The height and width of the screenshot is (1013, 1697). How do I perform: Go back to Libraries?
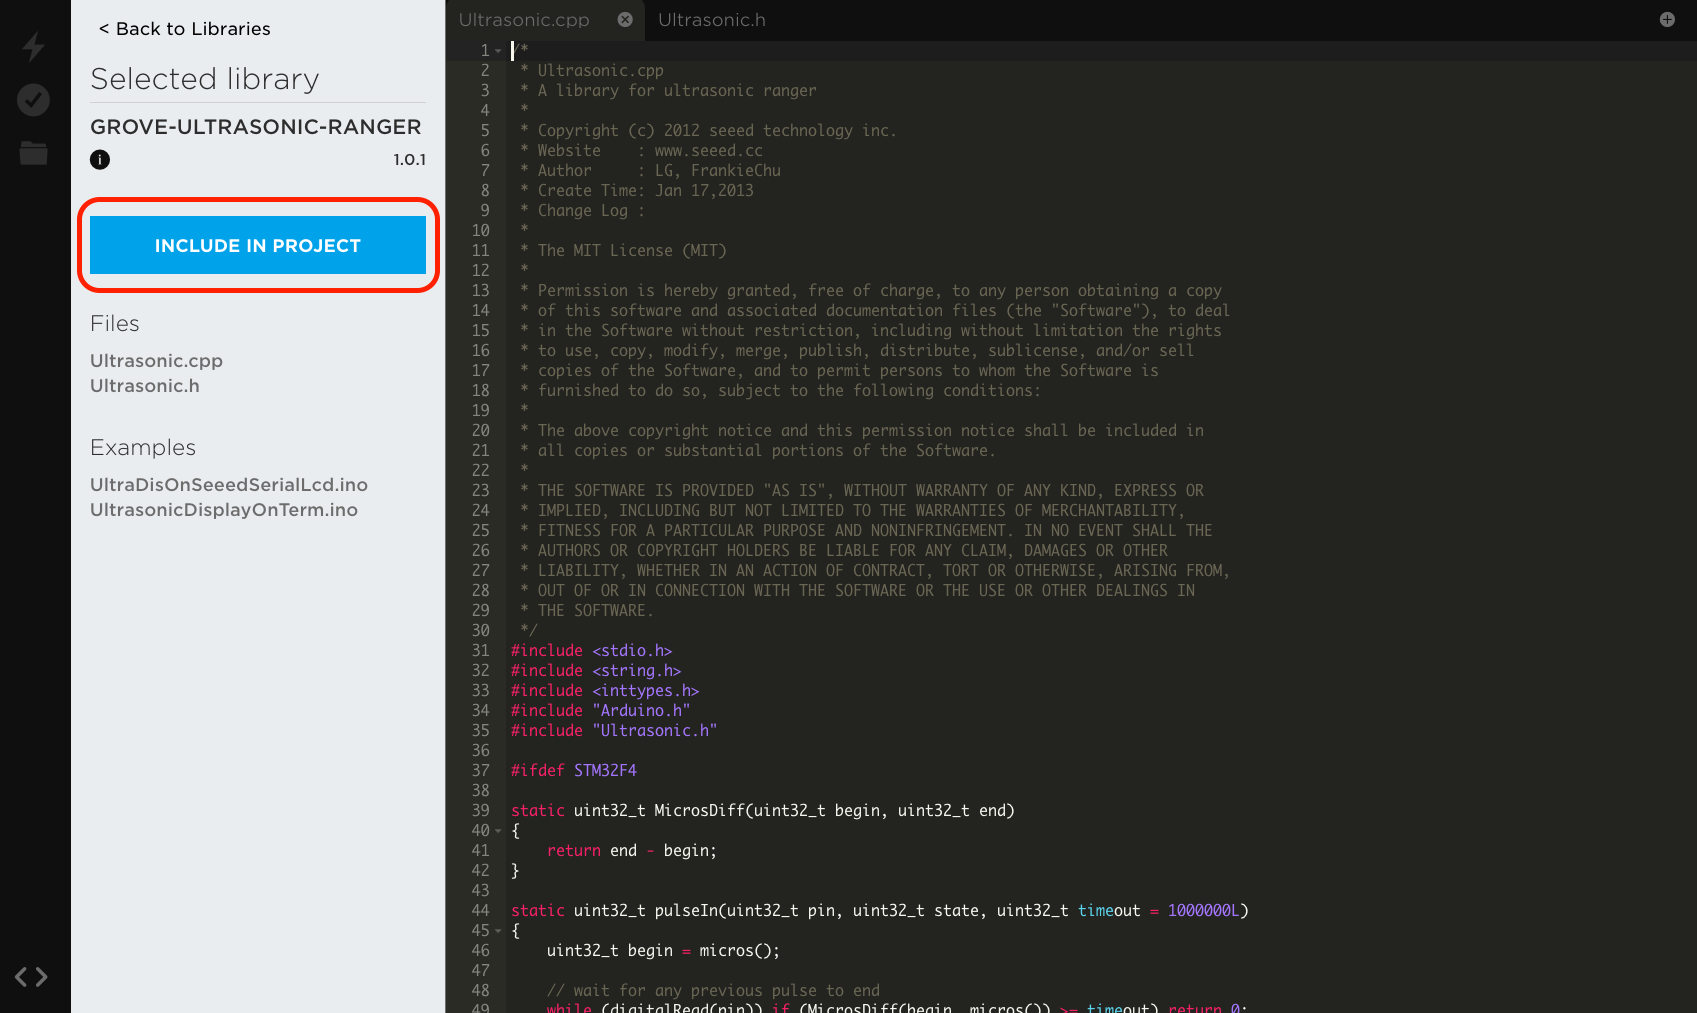(x=184, y=29)
